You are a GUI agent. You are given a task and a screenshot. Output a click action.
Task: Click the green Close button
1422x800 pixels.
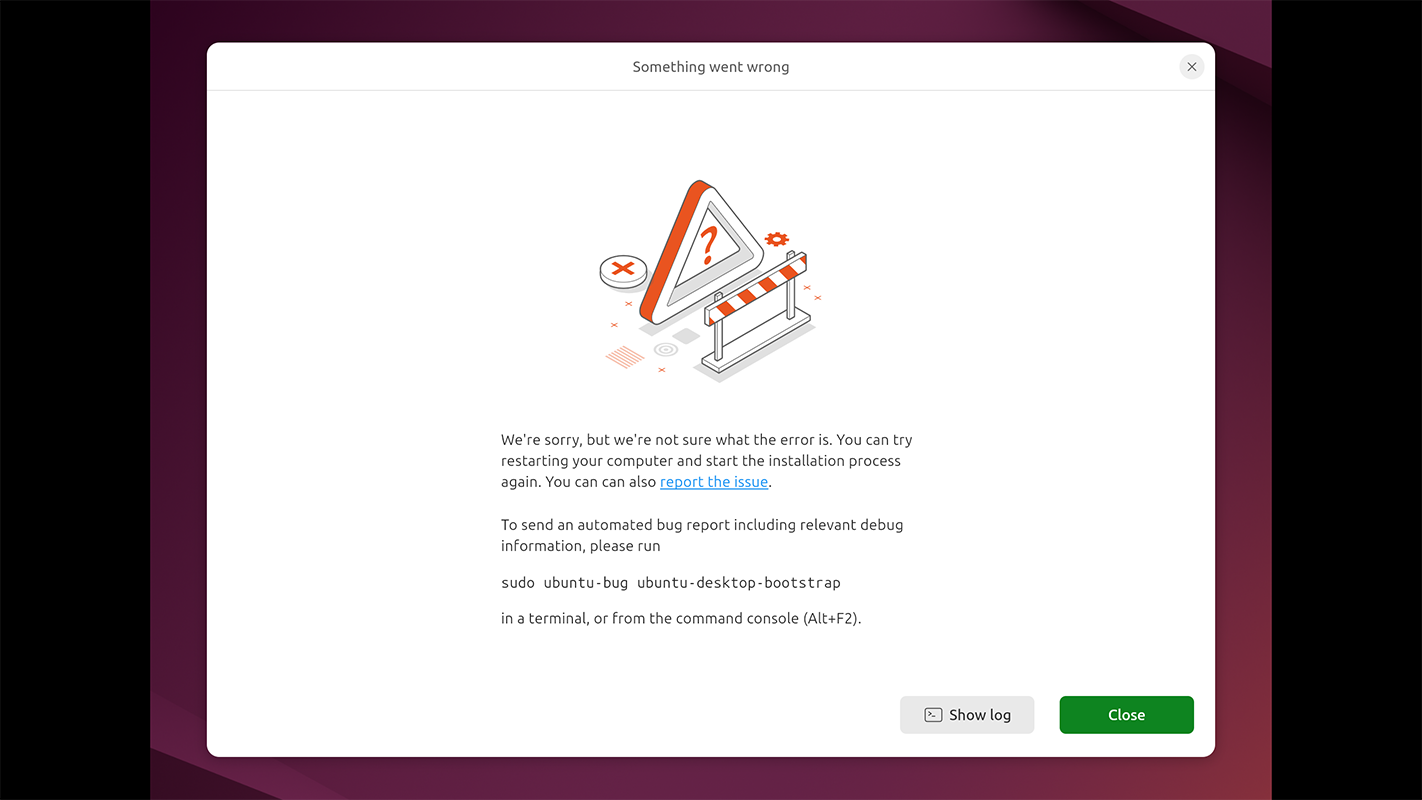(x=1127, y=715)
